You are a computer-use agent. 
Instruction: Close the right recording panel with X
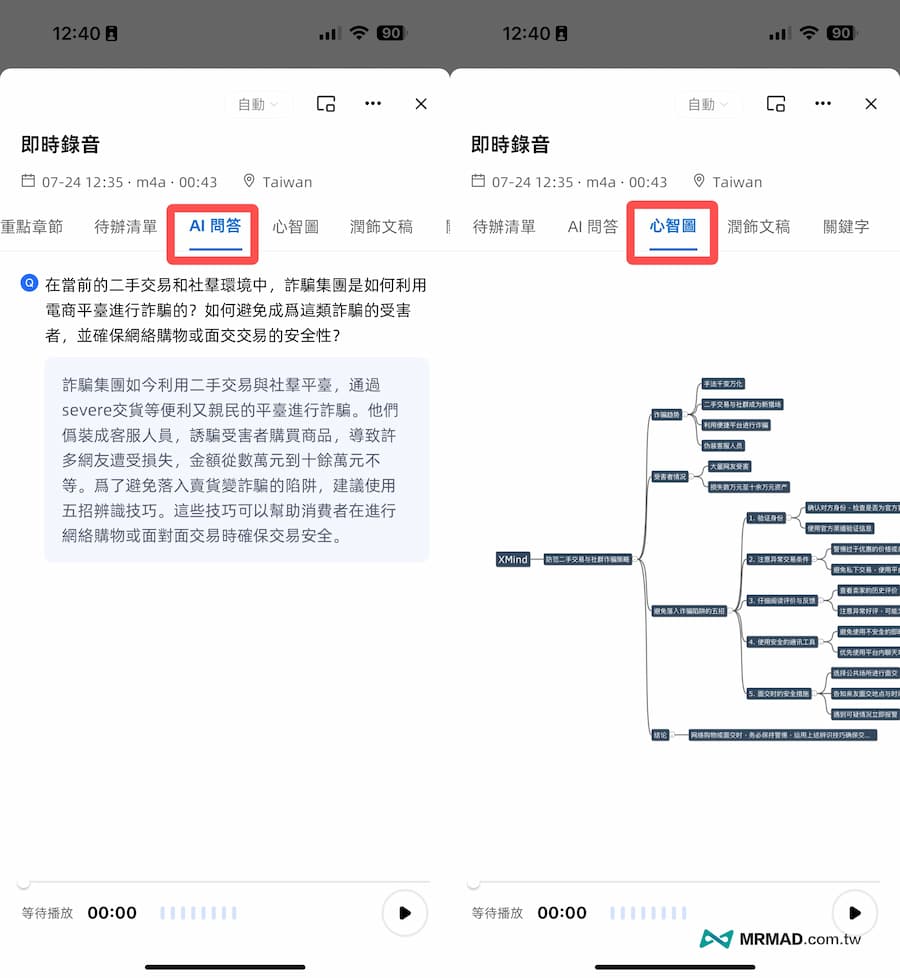(871, 104)
